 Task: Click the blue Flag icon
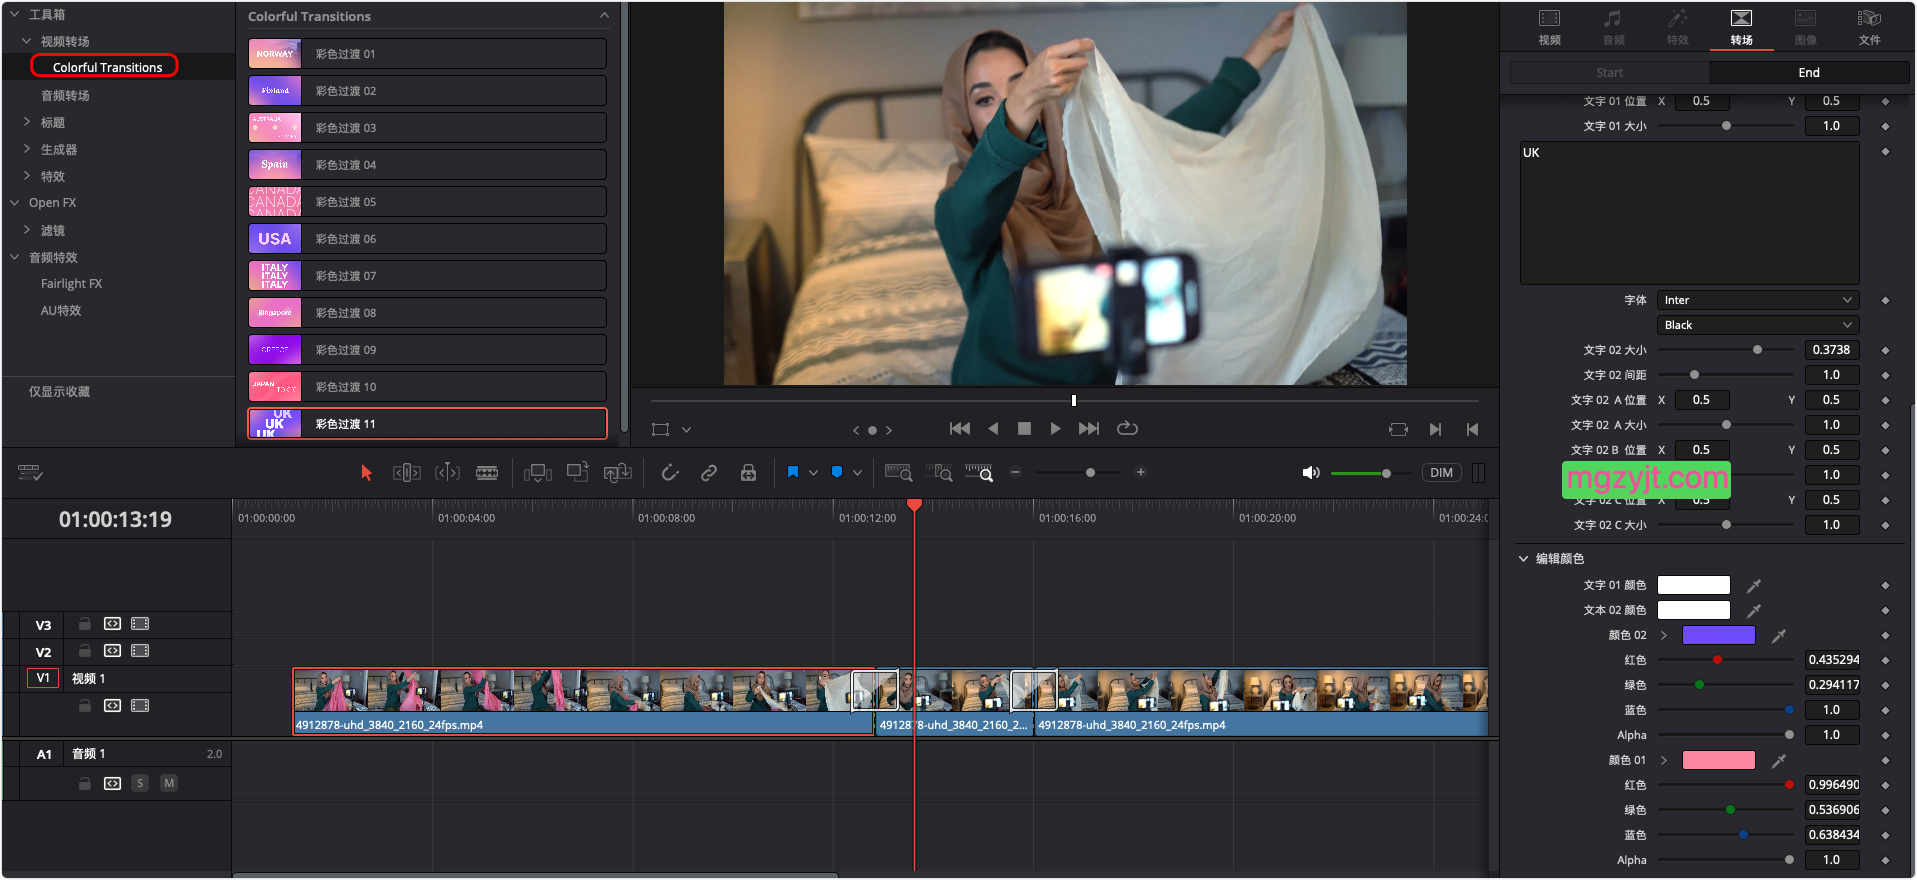pyautogui.click(x=793, y=472)
